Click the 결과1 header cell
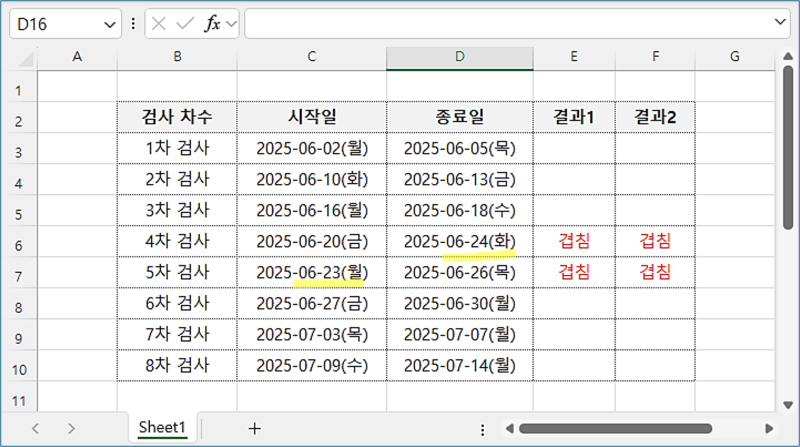800x447 pixels. (x=573, y=117)
